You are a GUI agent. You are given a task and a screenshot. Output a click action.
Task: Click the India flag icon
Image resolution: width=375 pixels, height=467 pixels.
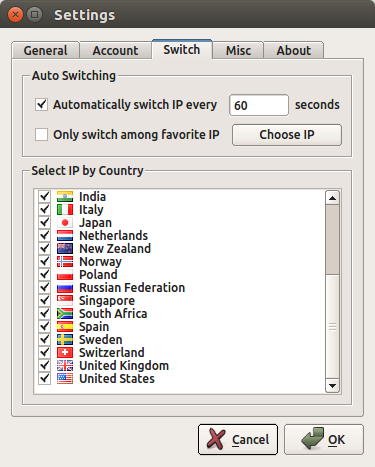(65, 197)
